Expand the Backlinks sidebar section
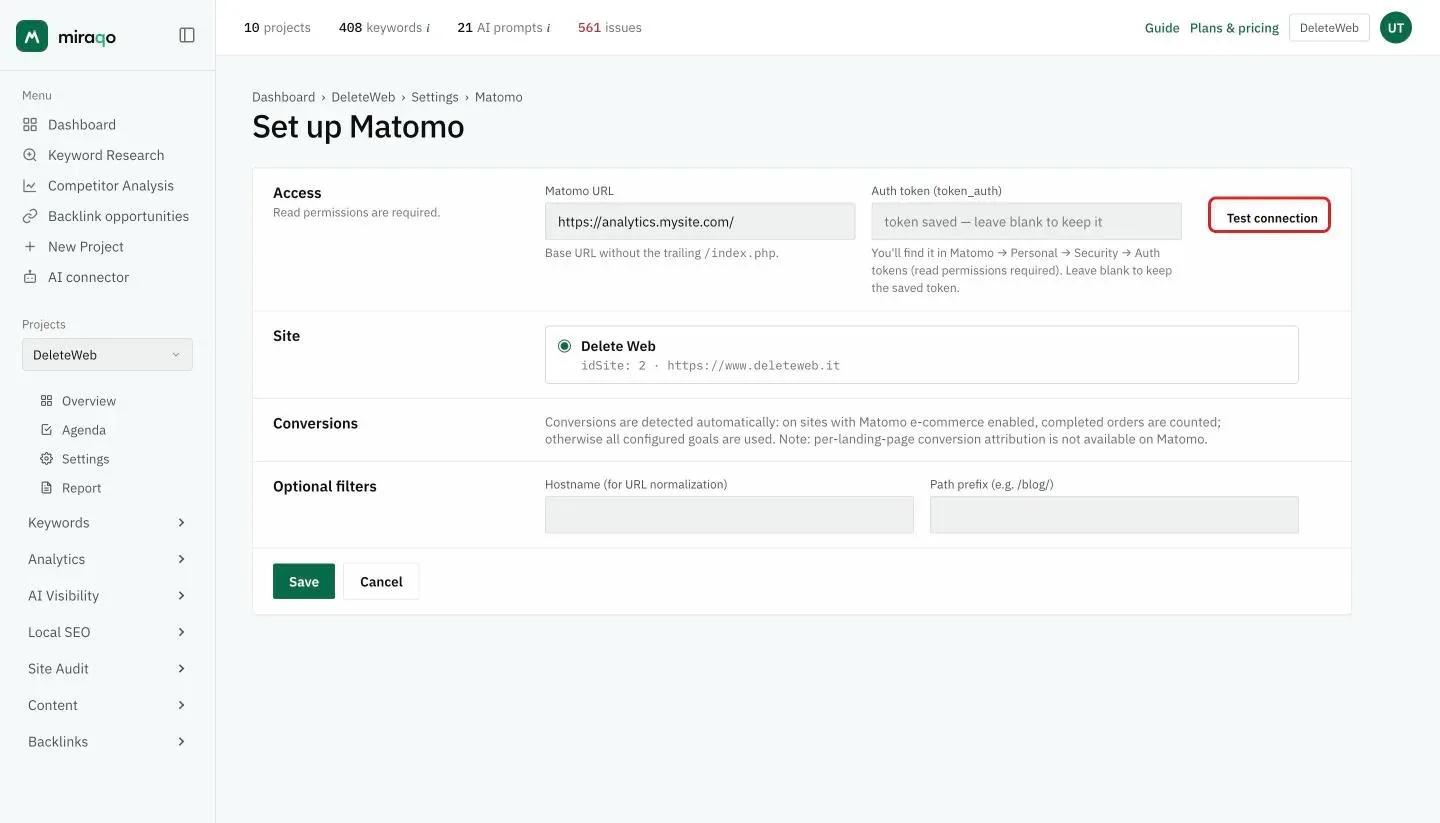 click(x=107, y=742)
